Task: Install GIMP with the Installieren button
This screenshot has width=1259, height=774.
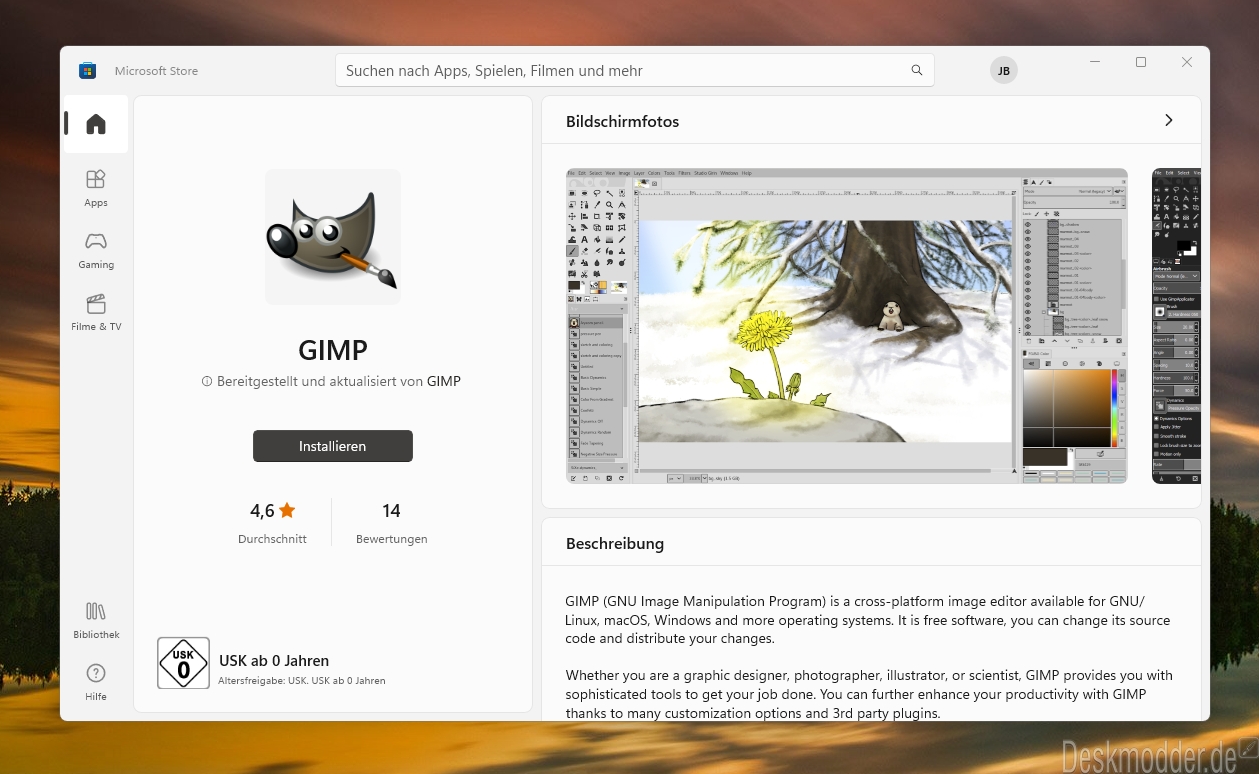Action: (333, 446)
